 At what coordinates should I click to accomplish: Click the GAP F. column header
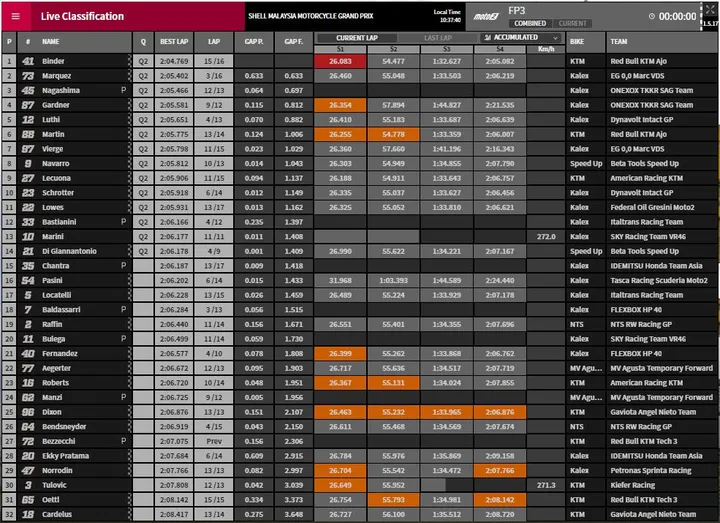293,42
